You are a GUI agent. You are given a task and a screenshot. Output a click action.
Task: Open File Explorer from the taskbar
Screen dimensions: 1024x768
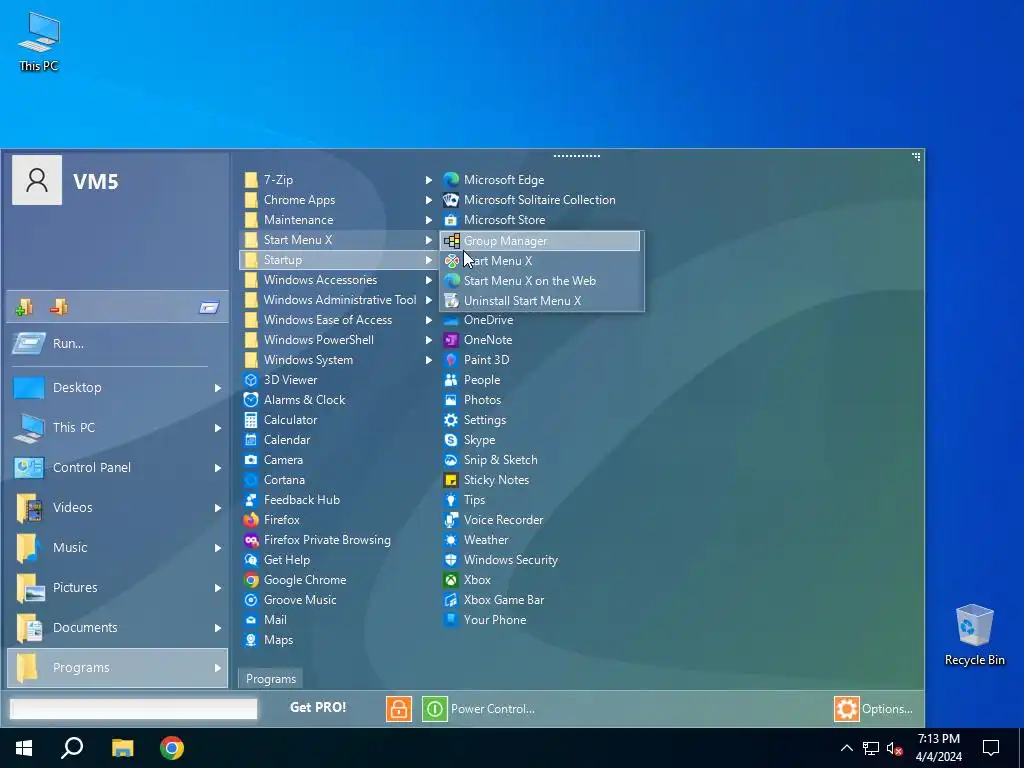point(122,748)
